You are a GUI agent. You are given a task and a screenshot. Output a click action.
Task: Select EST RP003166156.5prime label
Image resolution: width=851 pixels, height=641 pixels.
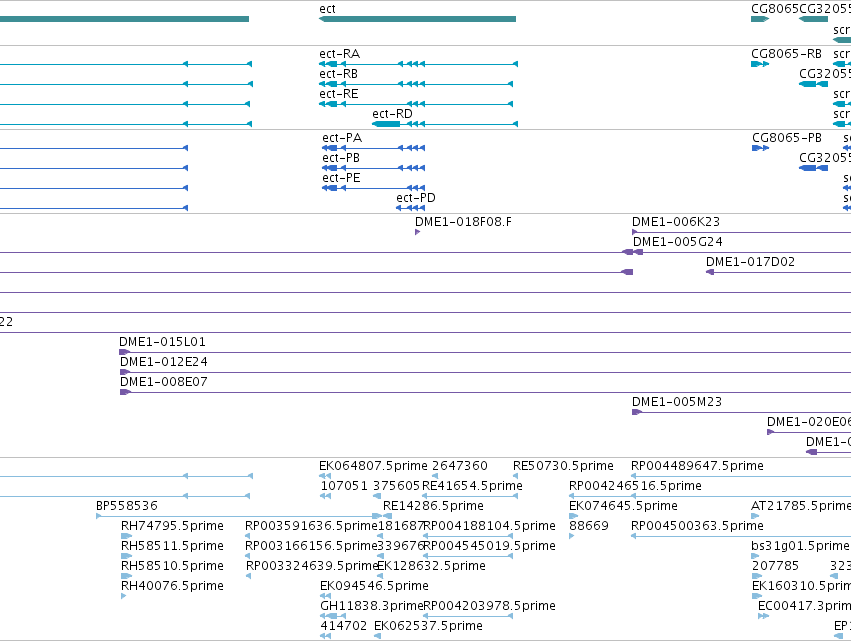point(311,546)
